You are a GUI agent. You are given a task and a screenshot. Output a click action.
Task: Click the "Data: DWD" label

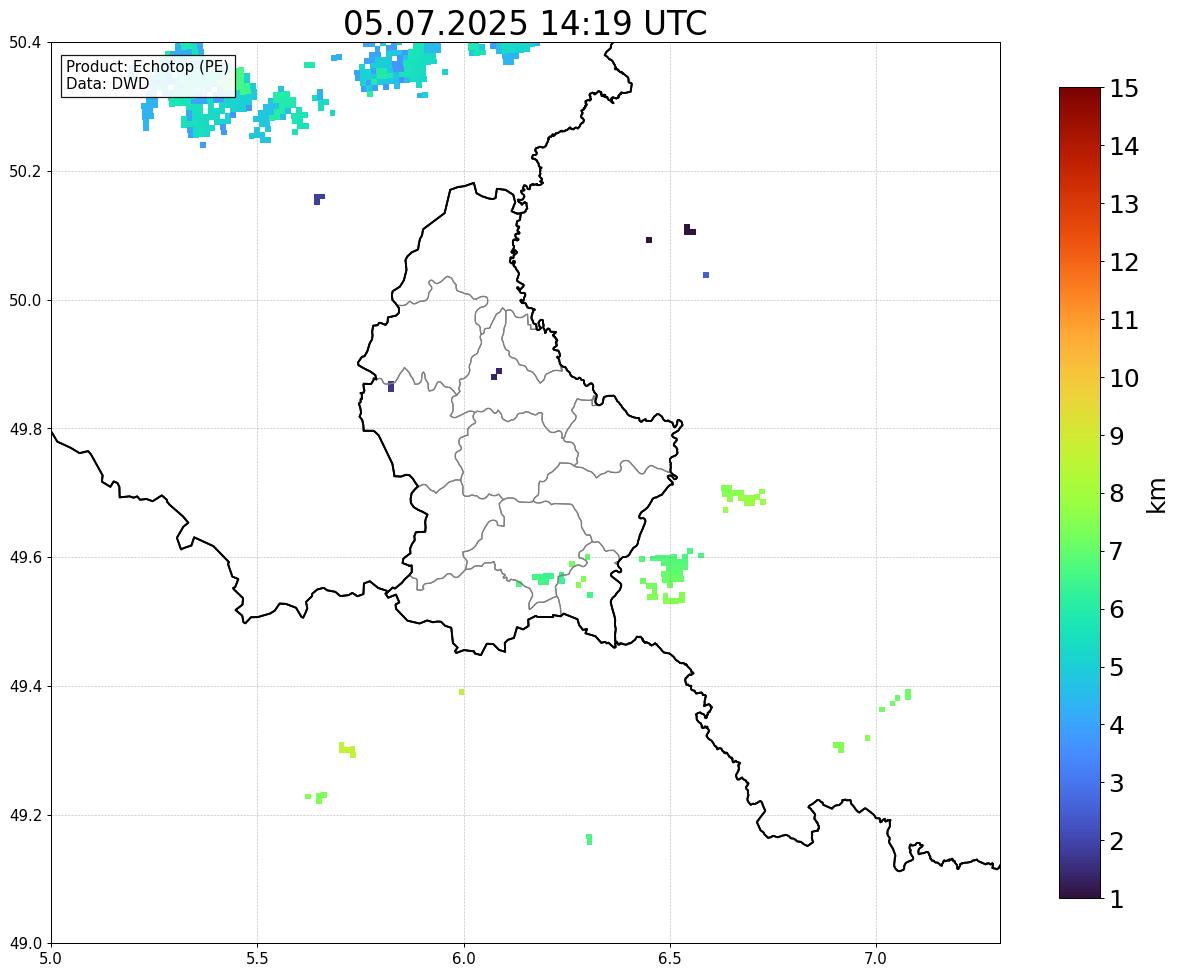tap(107, 84)
